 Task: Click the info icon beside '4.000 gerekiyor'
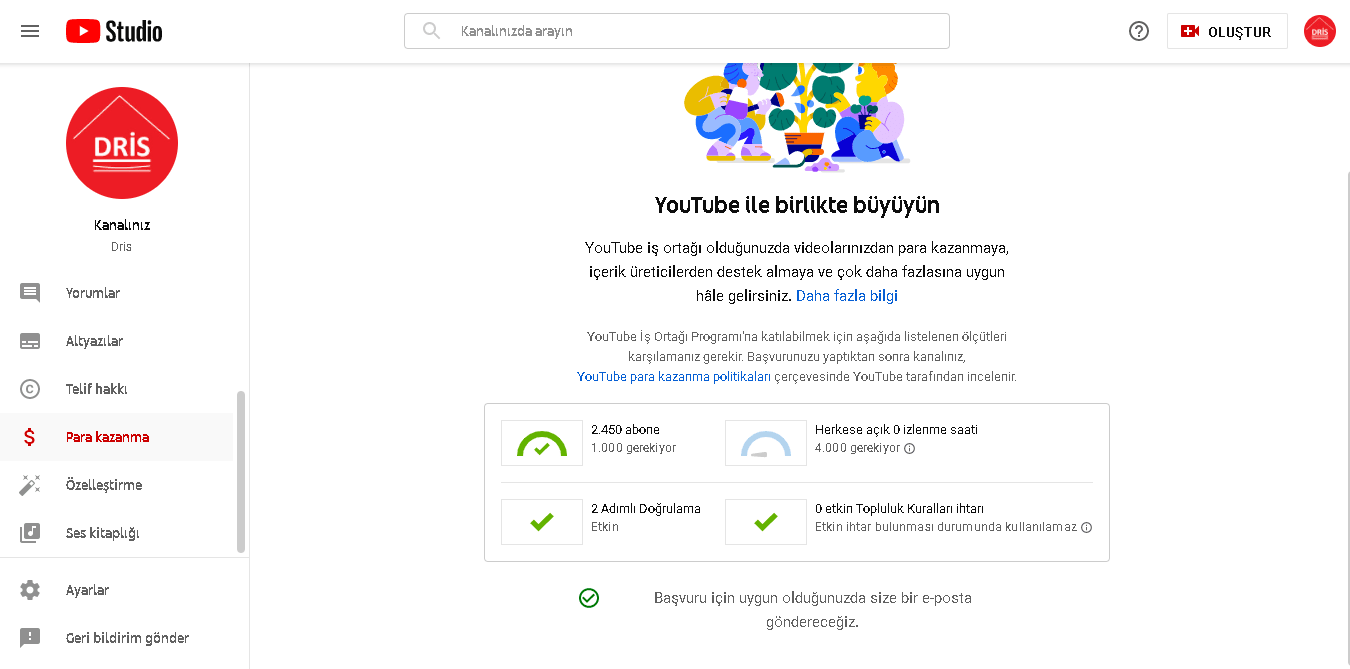909,449
